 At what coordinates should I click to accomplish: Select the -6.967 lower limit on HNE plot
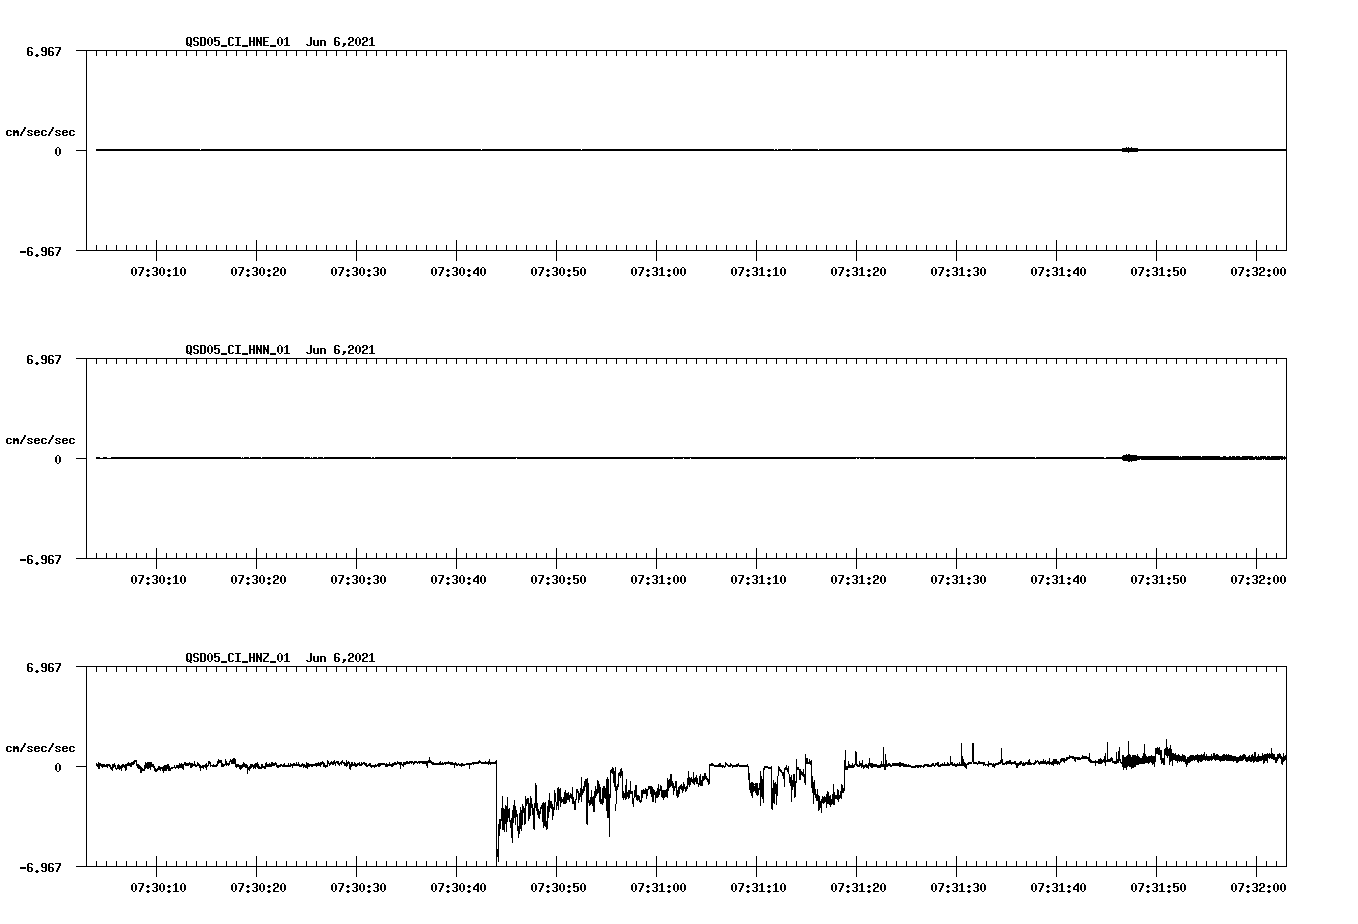click(40, 251)
